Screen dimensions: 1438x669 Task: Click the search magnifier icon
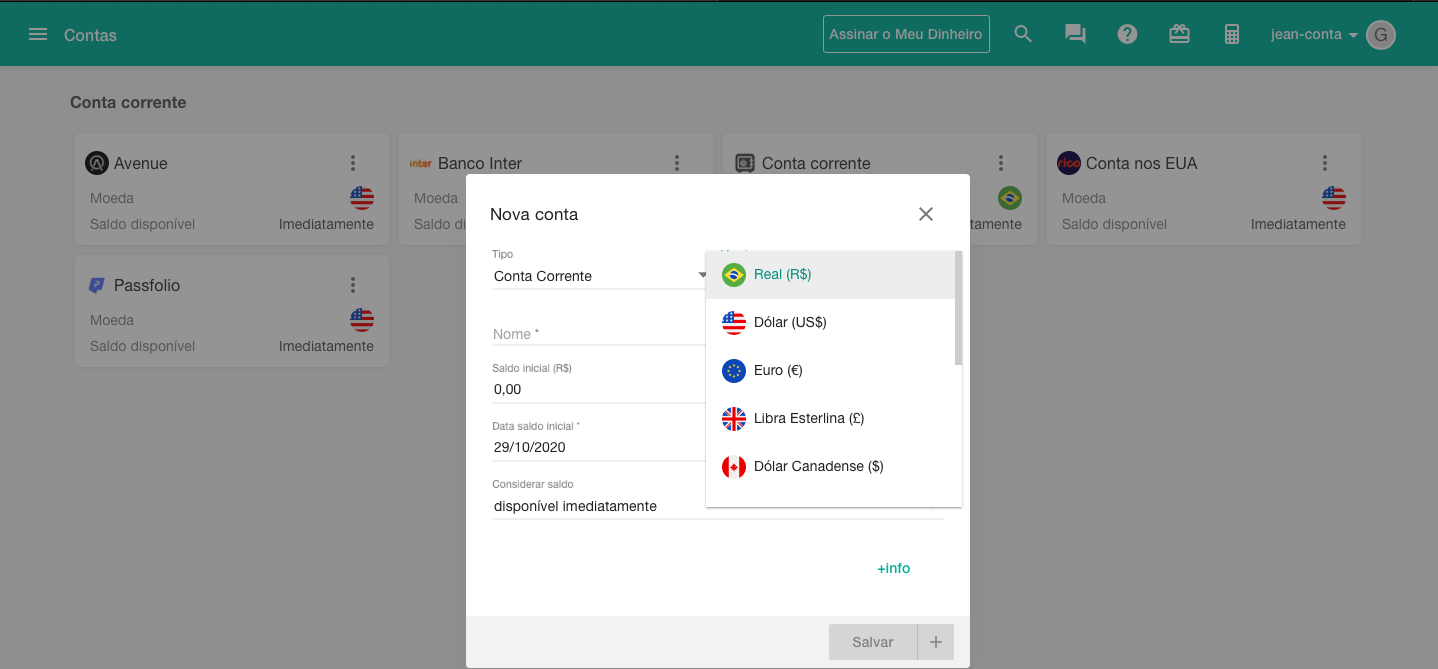click(1022, 34)
